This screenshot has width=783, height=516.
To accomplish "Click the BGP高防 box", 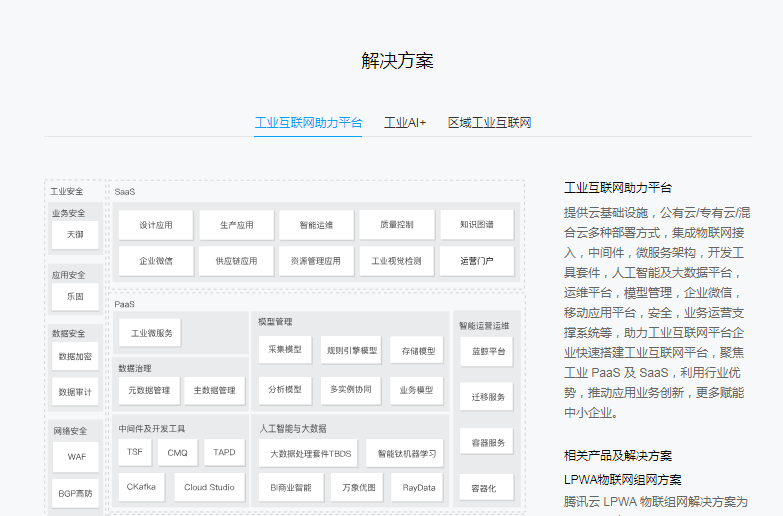I will [75, 494].
